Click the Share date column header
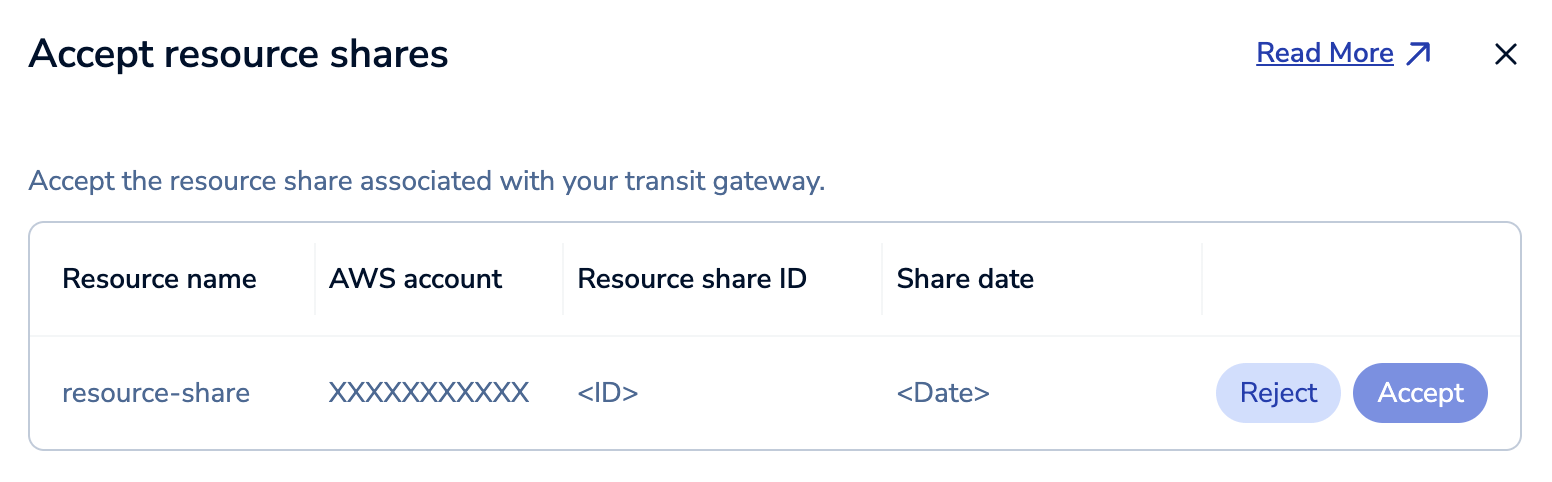Screen dimensions: 1552x482 [x=965, y=278]
